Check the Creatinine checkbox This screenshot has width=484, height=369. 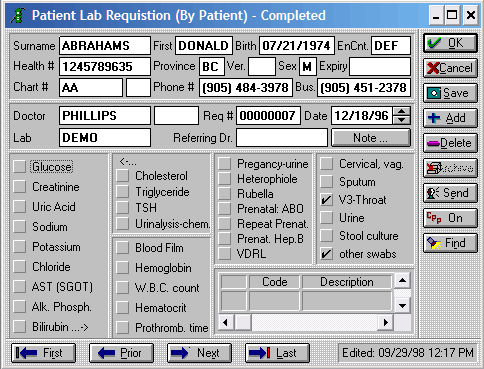click(x=20, y=187)
